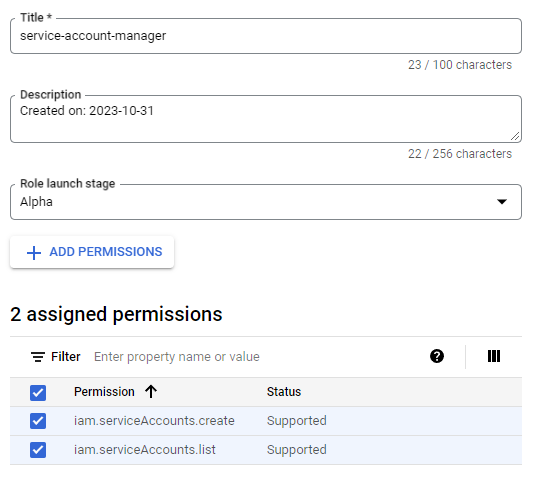Focus the Title field with service-account-manager

tap(266, 36)
